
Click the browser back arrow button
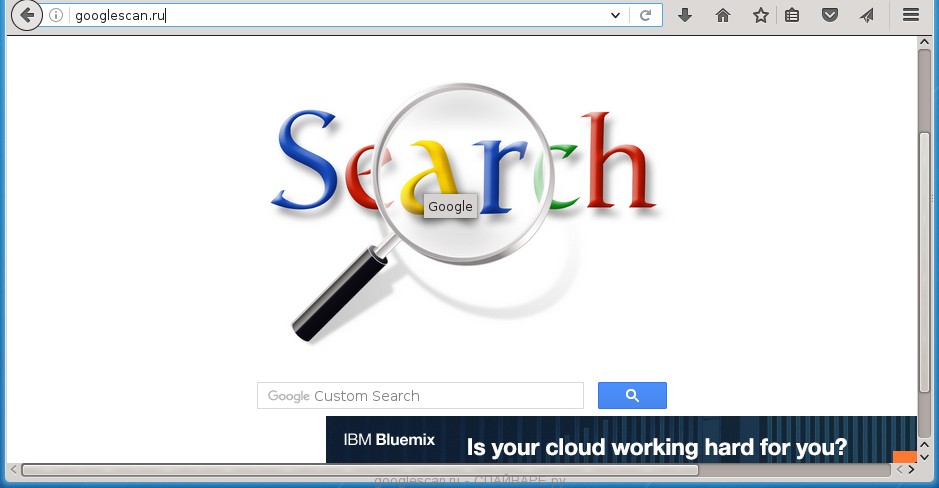pos(27,15)
